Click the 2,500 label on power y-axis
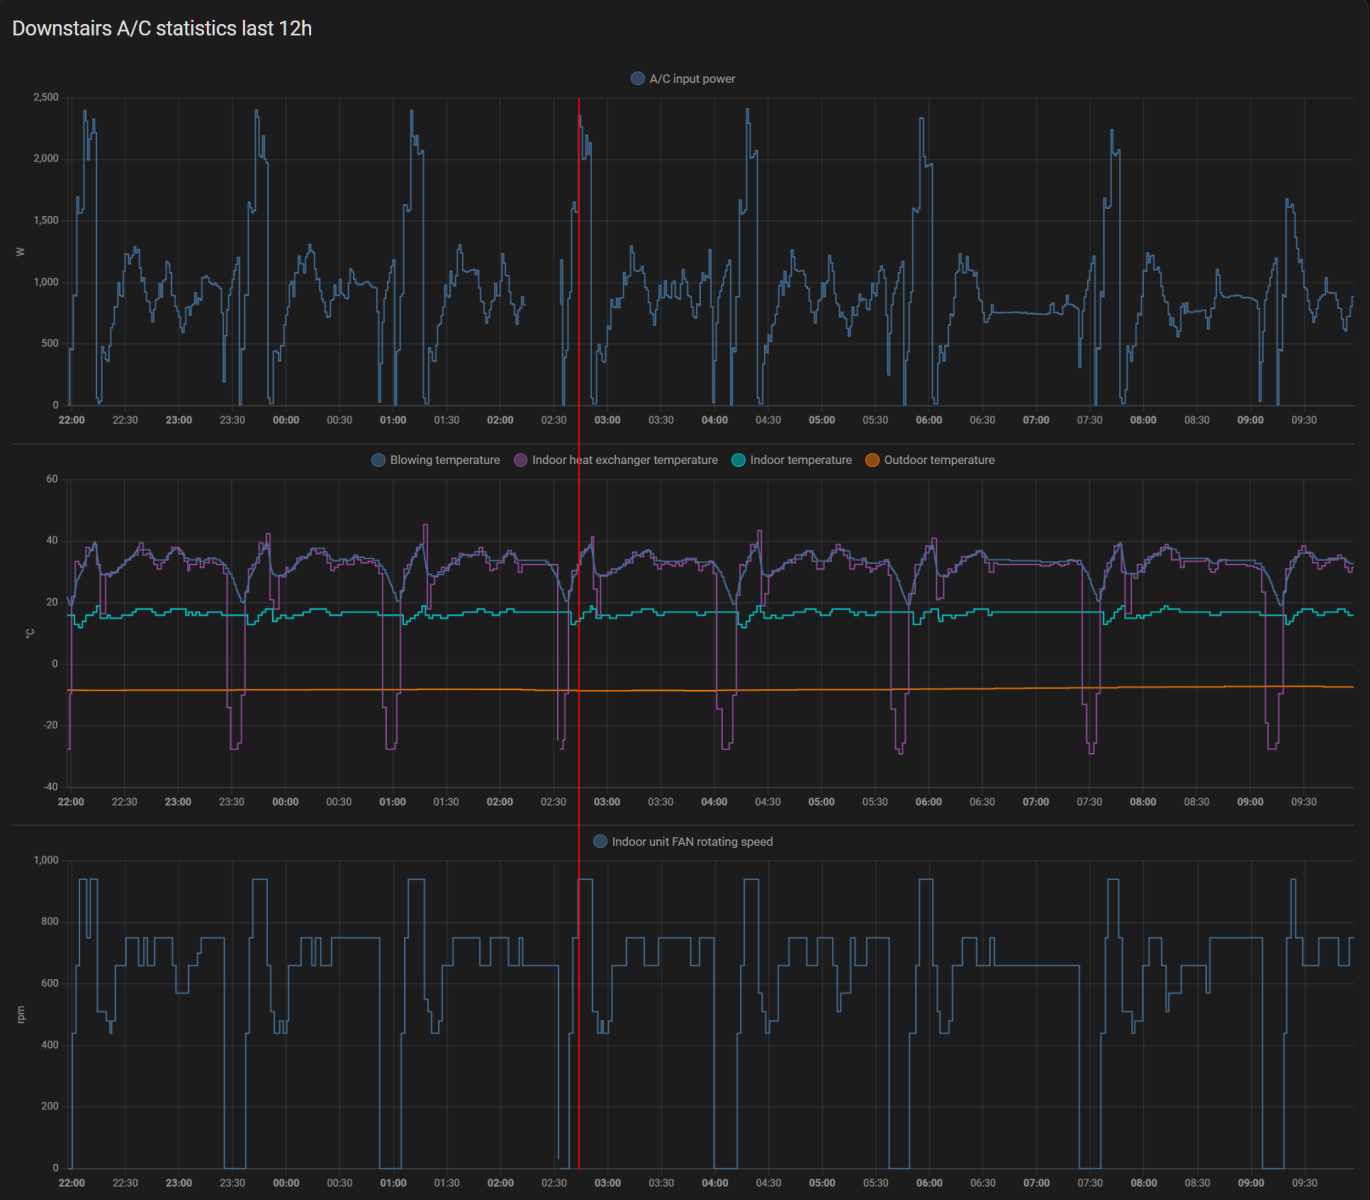The height and width of the screenshot is (1200, 1370). 46,98
